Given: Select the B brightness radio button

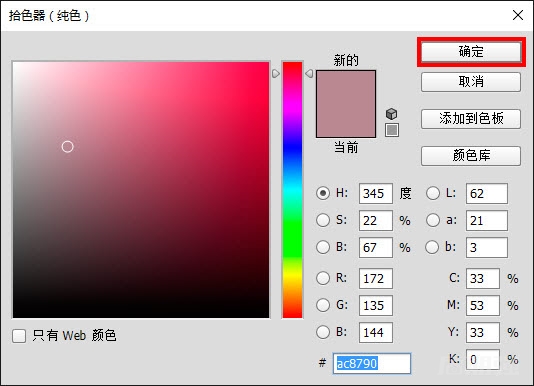Looking at the screenshot, I should (x=323, y=247).
